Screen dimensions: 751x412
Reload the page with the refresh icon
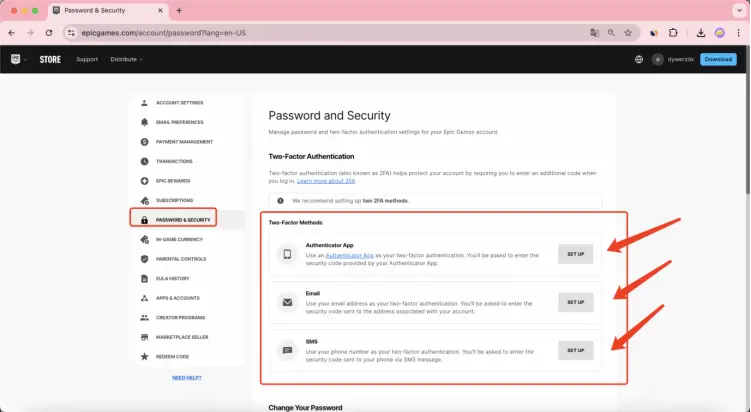coord(49,33)
